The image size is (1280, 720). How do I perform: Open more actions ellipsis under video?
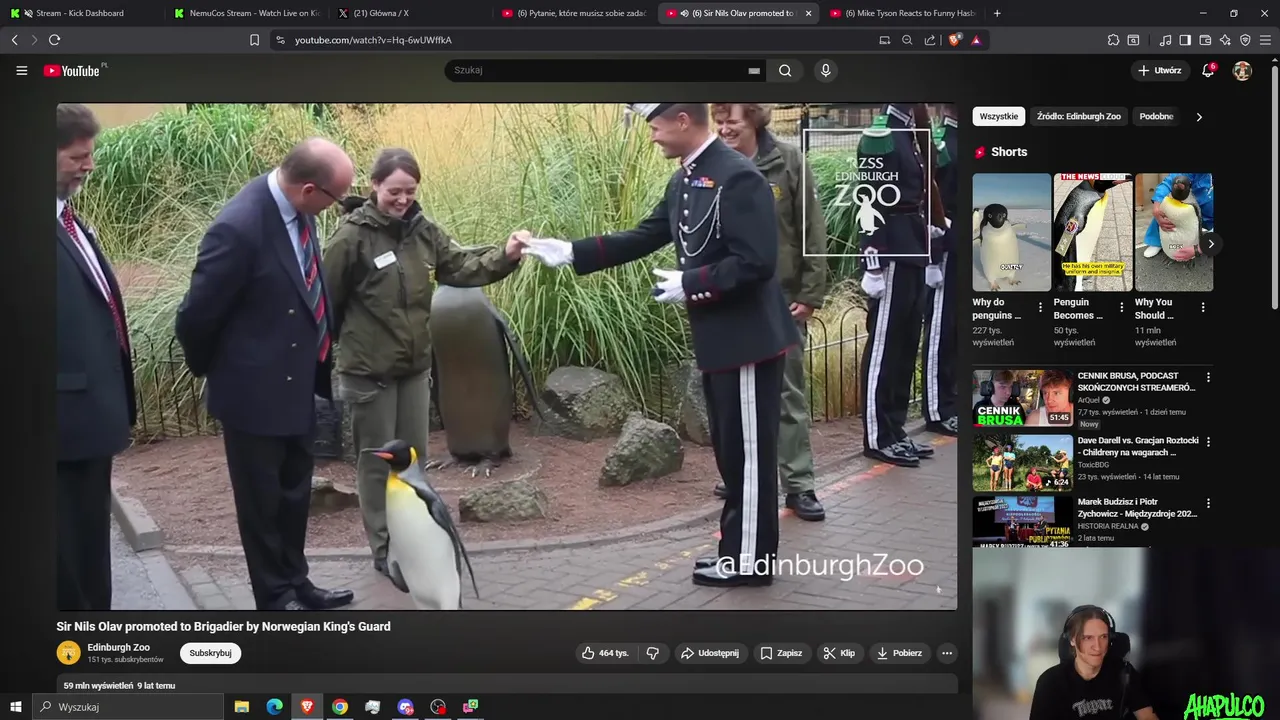point(947,653)
